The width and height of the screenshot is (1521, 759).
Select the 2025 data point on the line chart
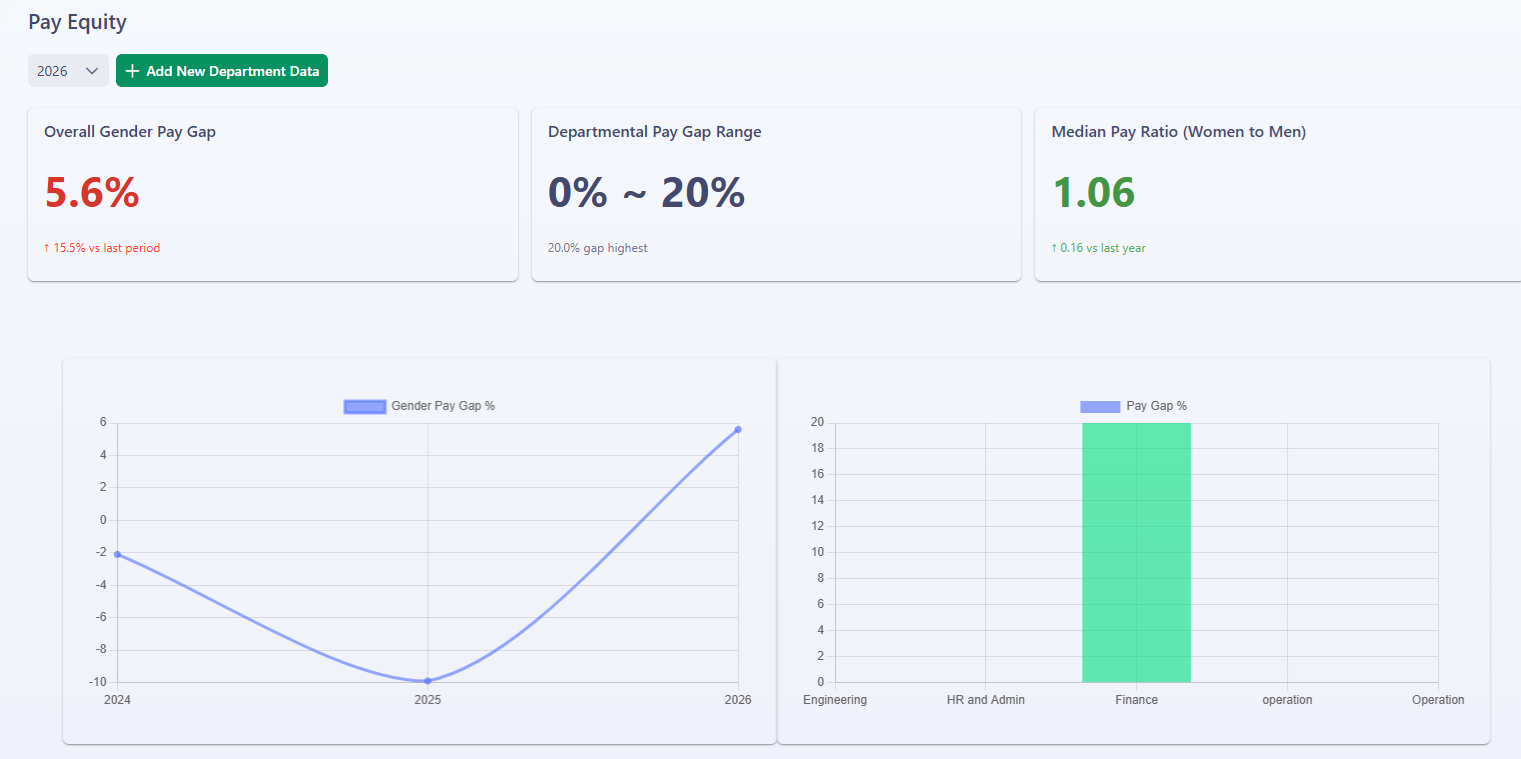[x=428, y=681]
